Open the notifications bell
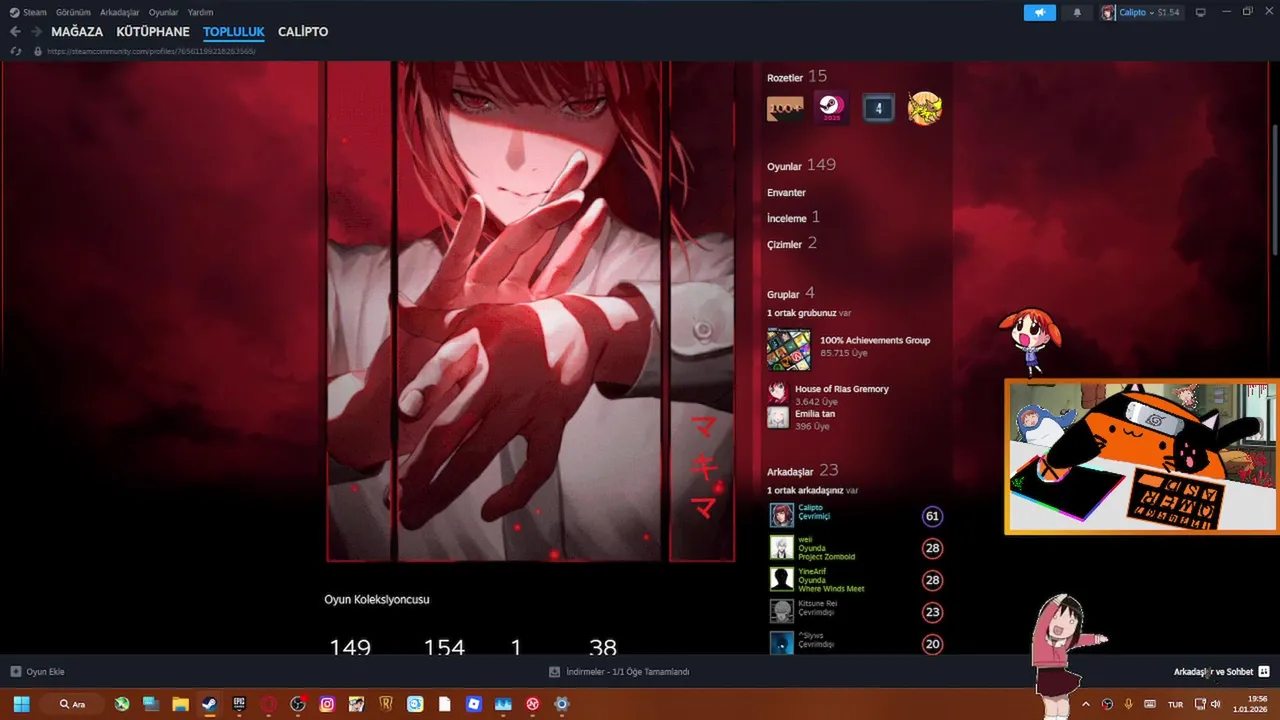The image size is (1280, 720). click(x=1077, y=12)
